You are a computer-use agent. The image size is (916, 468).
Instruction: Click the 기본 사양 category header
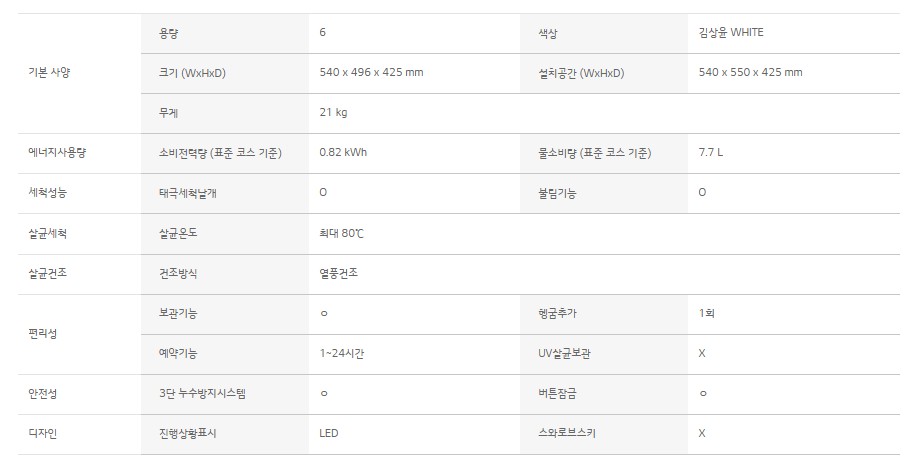49,72
